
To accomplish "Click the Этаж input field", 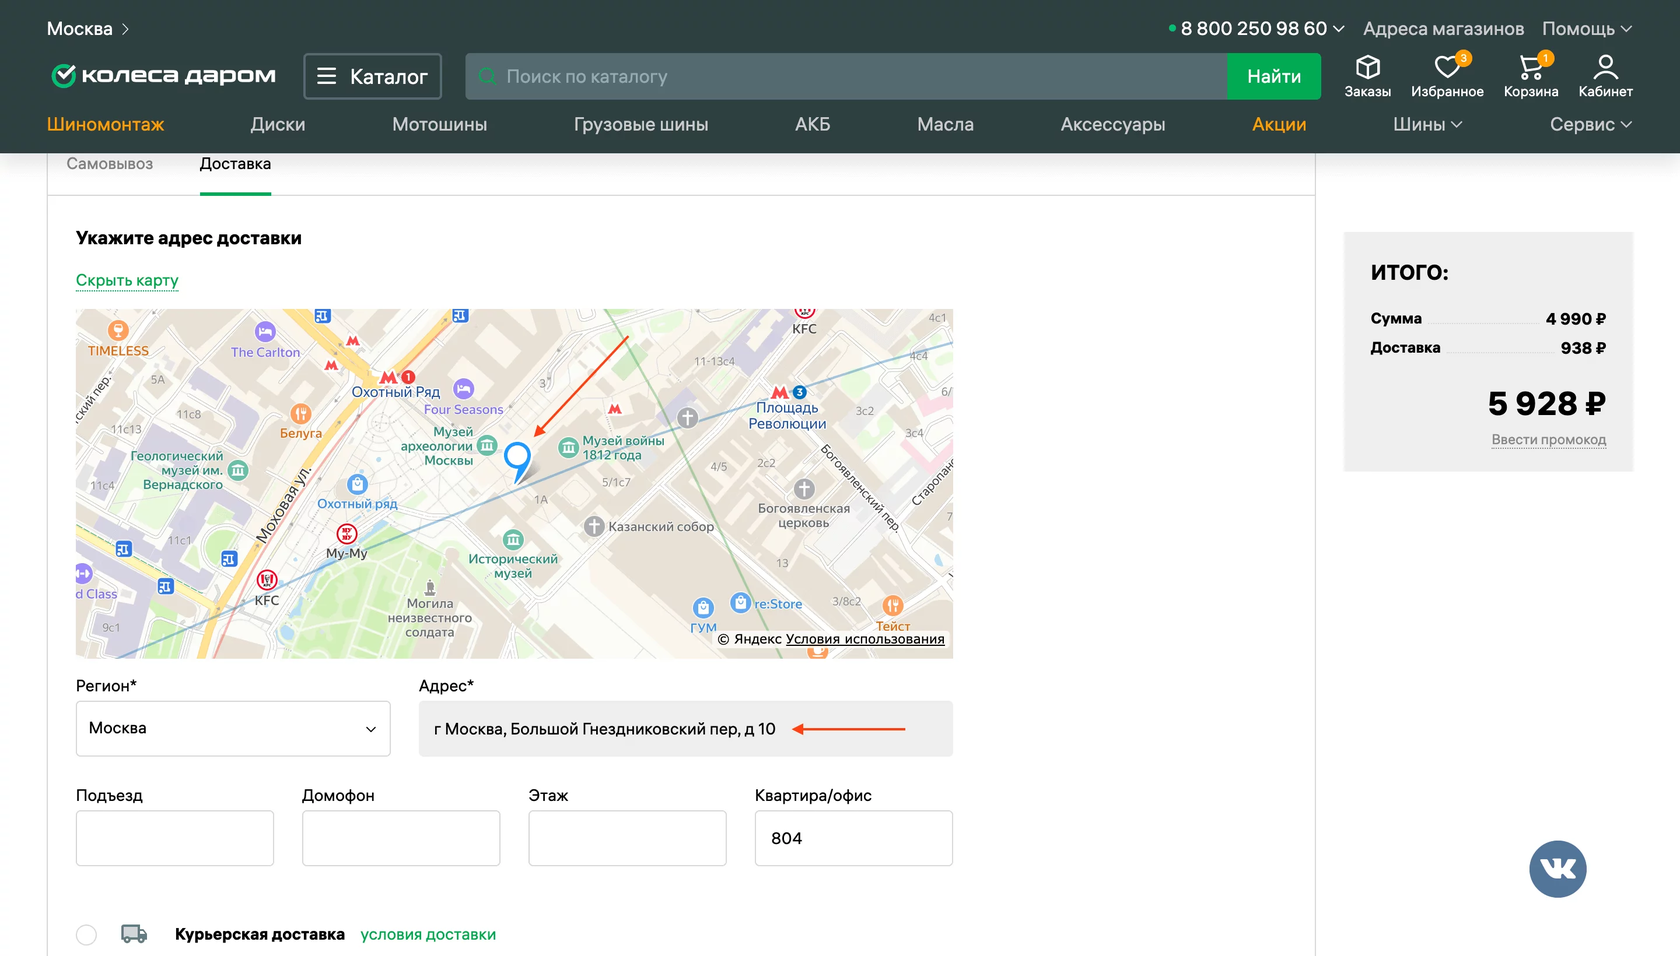I will click(627, 838).
